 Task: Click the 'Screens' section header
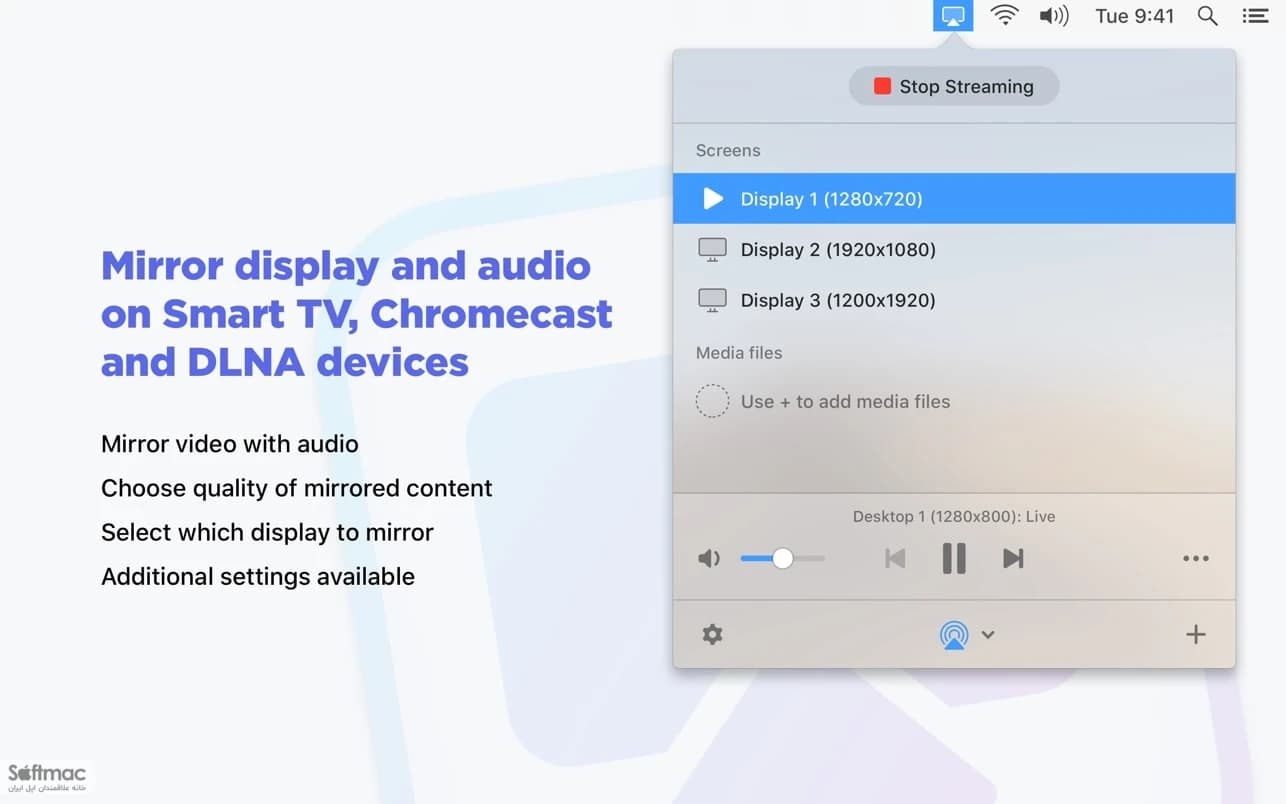coord(728,150)
